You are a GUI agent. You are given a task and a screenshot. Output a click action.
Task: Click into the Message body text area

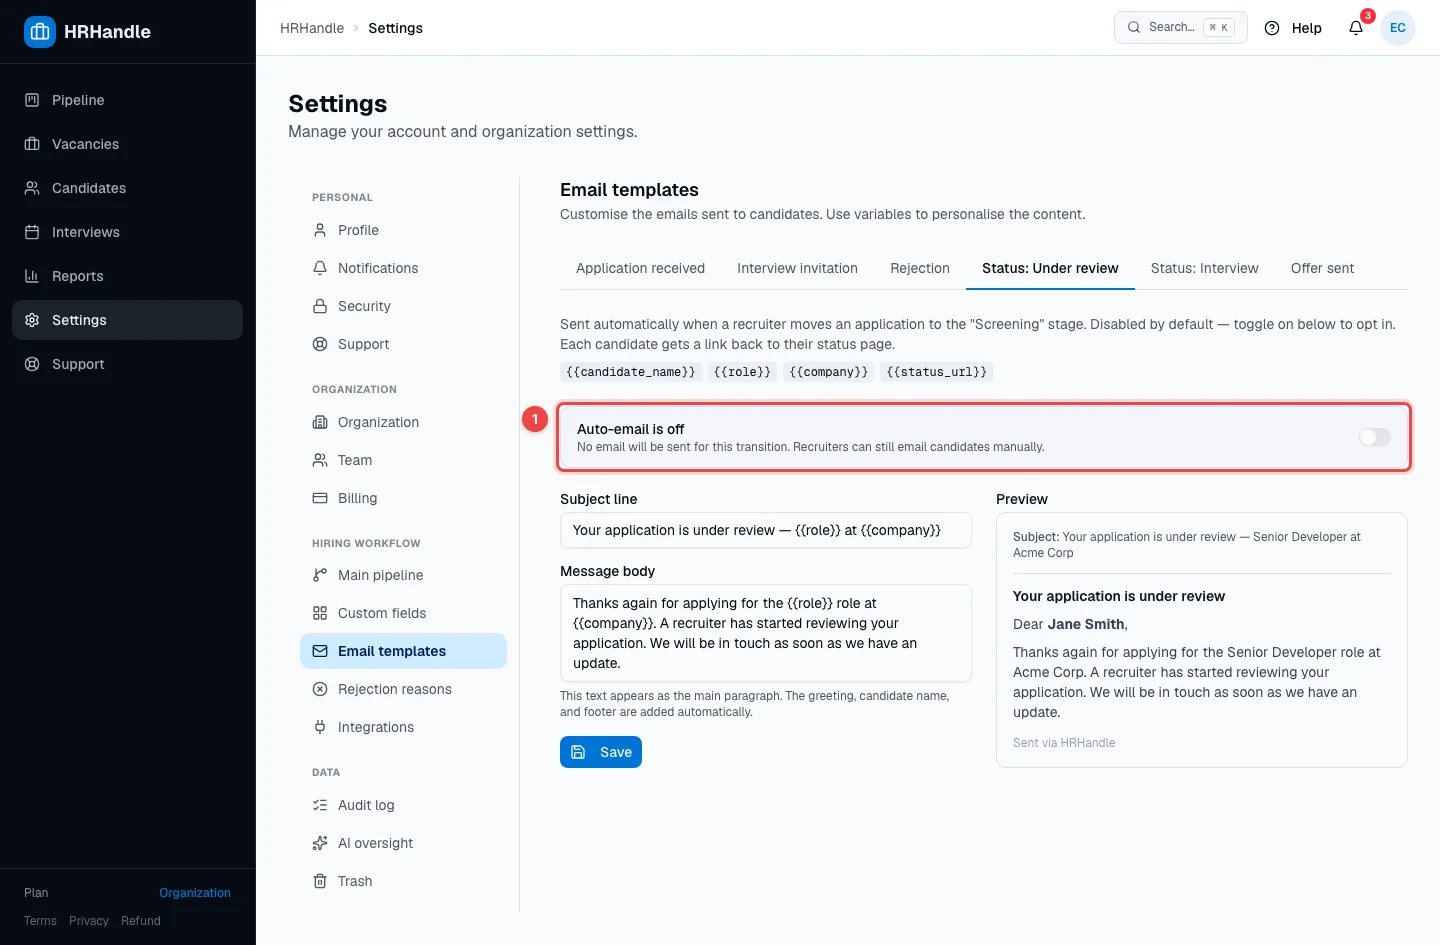(766, 633)
